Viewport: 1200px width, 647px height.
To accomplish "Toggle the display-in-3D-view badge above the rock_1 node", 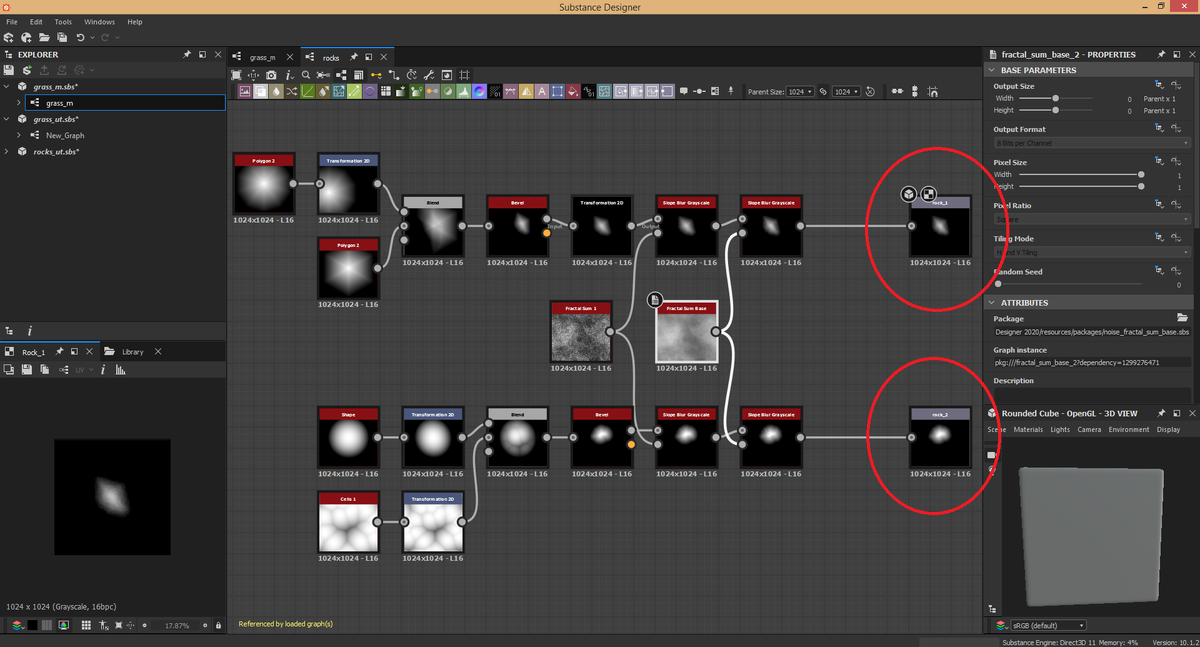I will pos(907,194).
